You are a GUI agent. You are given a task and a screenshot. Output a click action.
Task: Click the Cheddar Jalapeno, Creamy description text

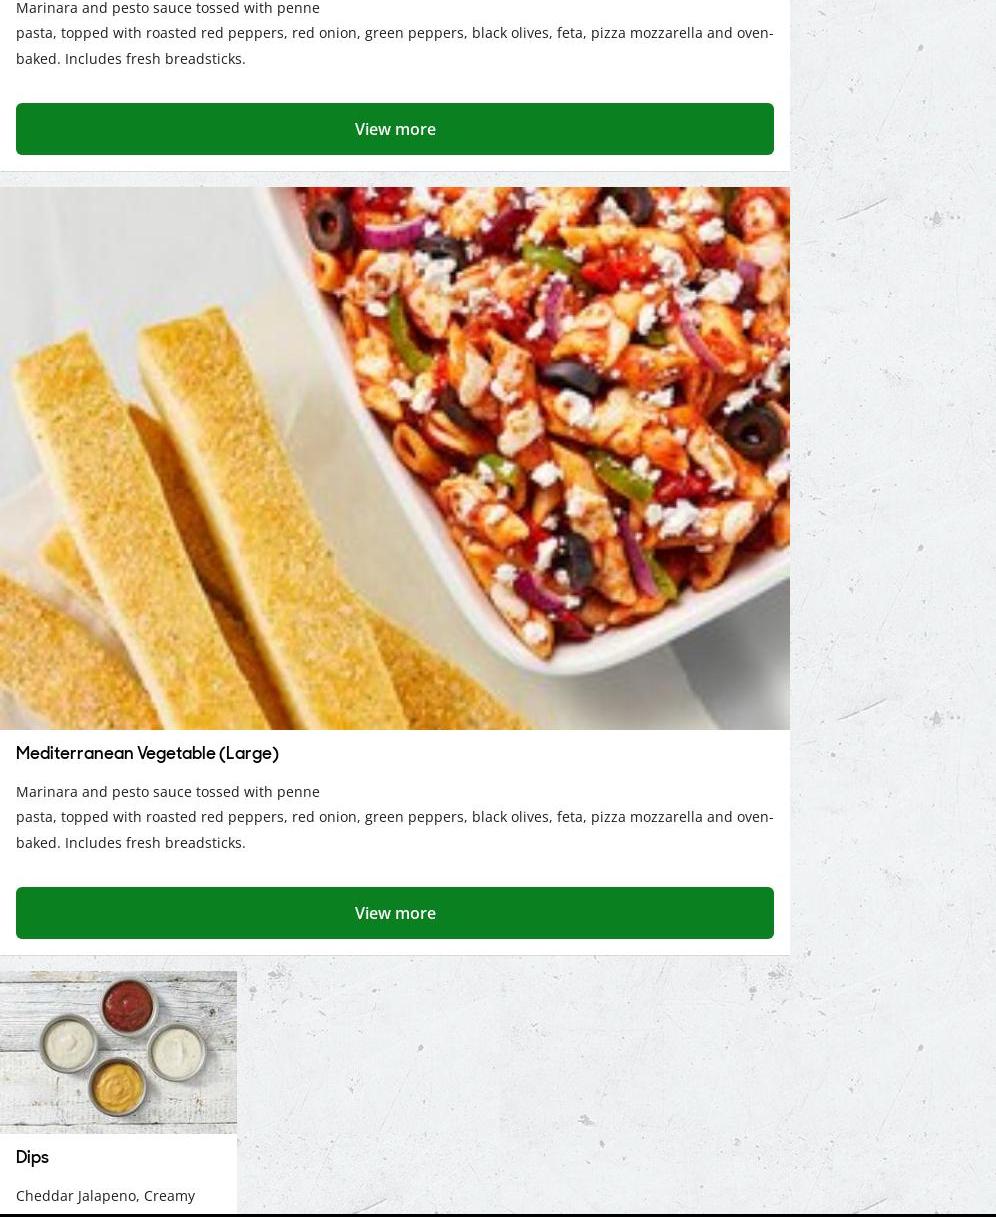[105, 1196]
